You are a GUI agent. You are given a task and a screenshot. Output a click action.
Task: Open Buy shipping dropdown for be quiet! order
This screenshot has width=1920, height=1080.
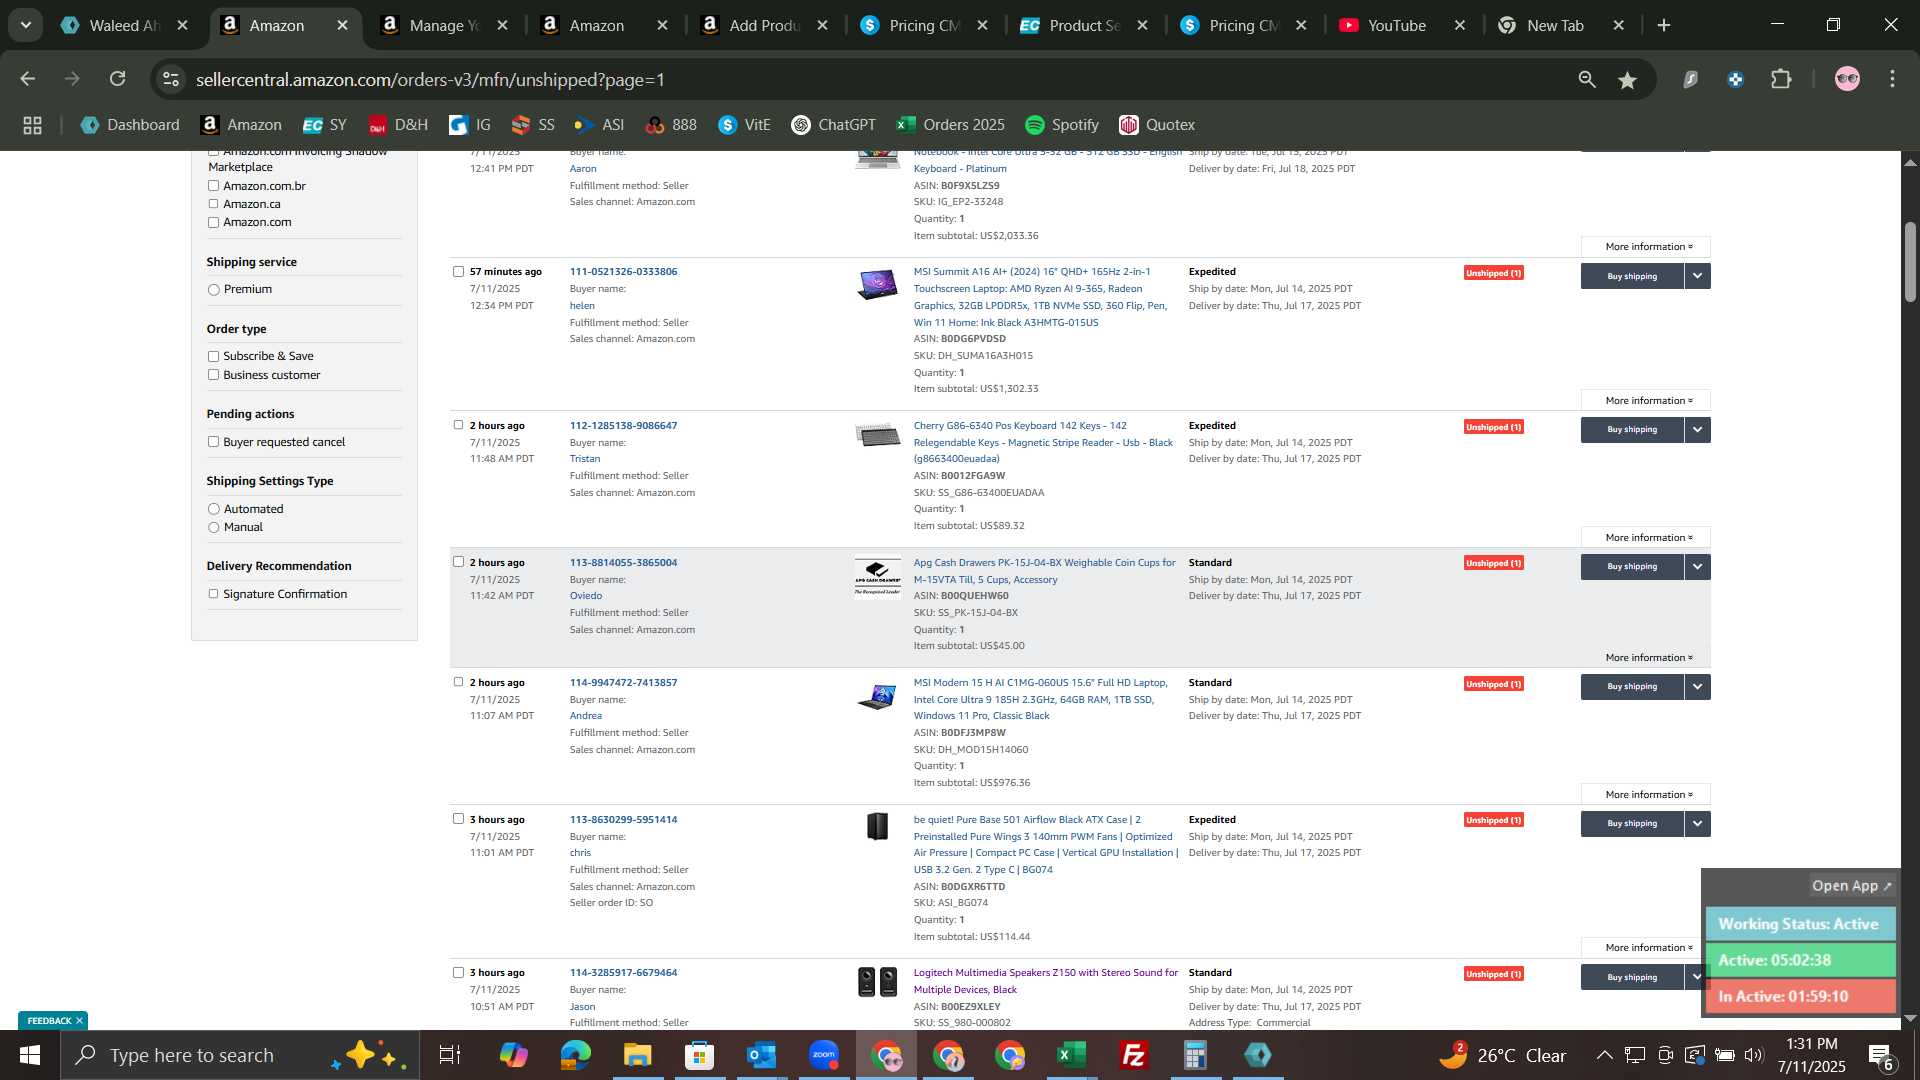click(1697, 824)
